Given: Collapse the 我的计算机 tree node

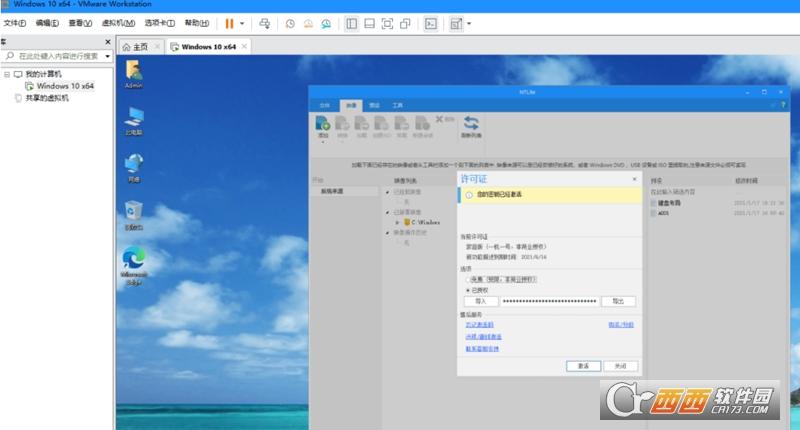Looking at the screenshot, I should coord(7,74).
